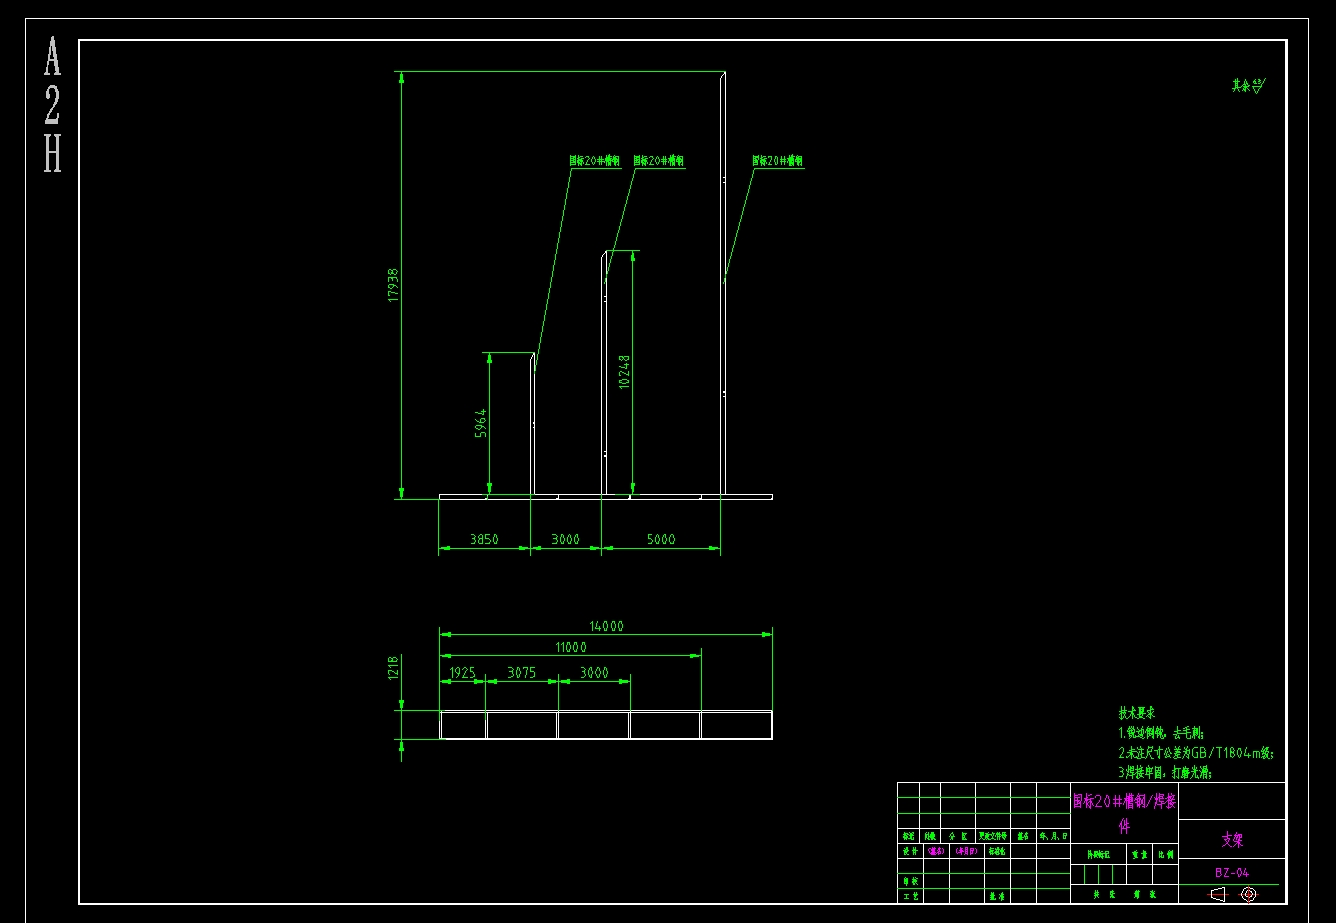Select the 3850 horizontal dimension

click(484, 539)
